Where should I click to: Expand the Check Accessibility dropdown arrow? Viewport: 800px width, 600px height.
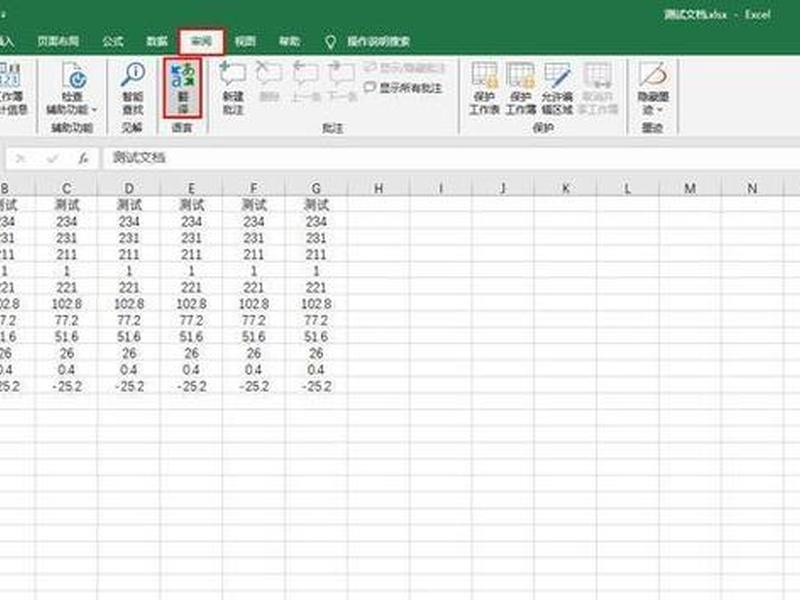pyautogui.click(x=94, y=110)
